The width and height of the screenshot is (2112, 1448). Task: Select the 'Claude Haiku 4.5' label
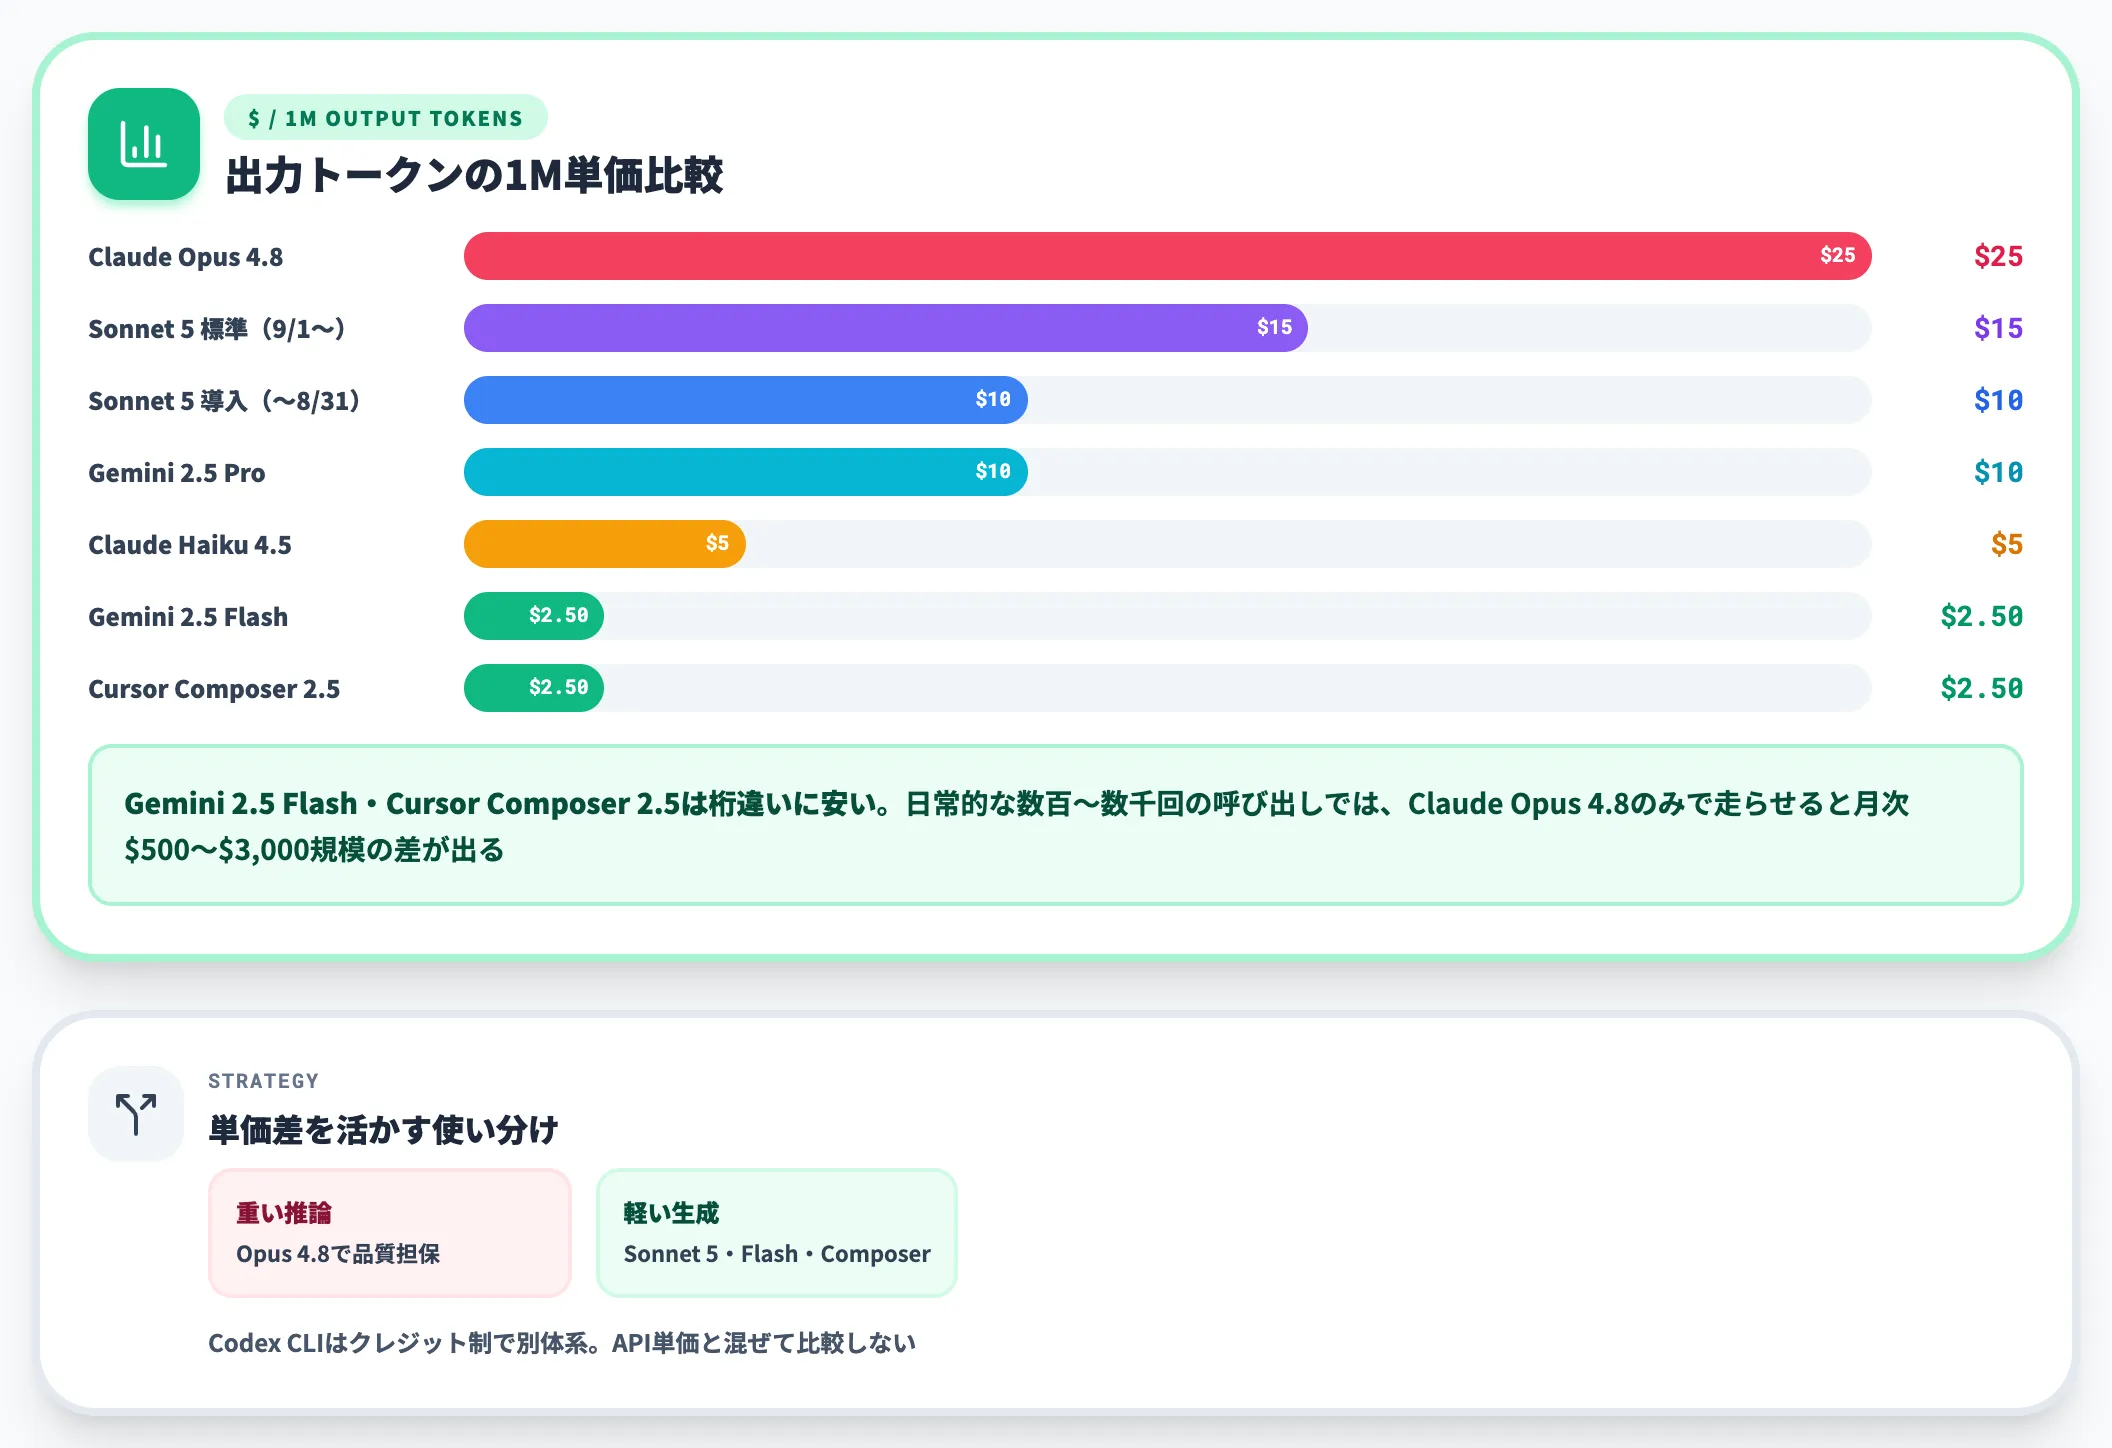[x=189, y=545]
